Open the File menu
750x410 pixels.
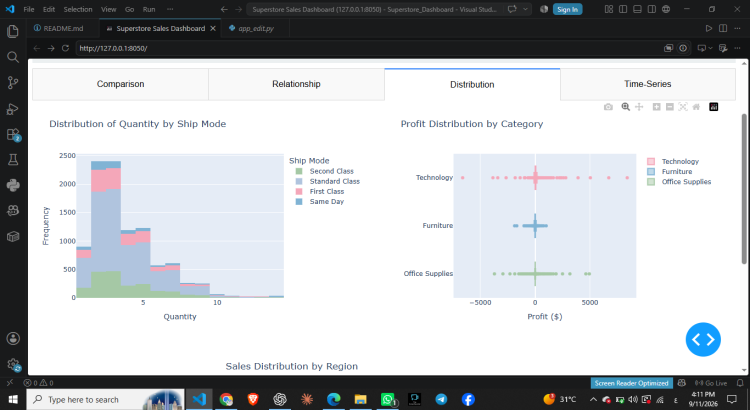[29, 9]
